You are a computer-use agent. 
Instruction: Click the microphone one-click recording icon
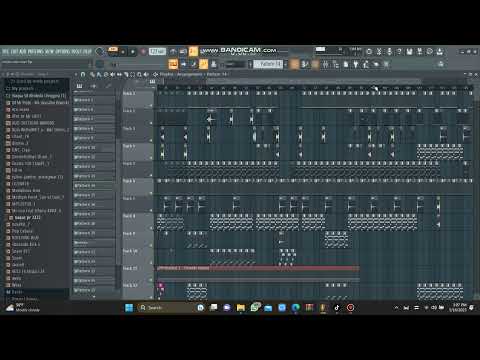click(389, 52)
